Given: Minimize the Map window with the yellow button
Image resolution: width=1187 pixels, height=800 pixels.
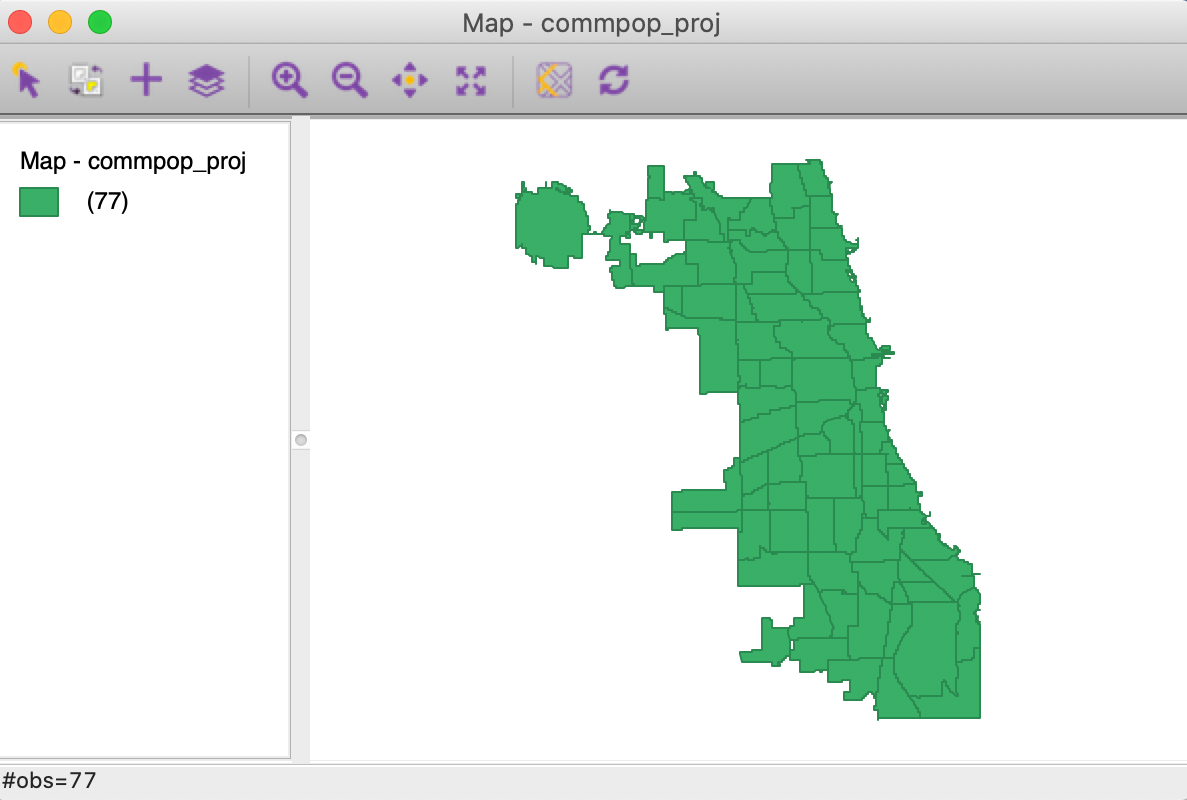Looking at the screenshot, I should (60, 22).
